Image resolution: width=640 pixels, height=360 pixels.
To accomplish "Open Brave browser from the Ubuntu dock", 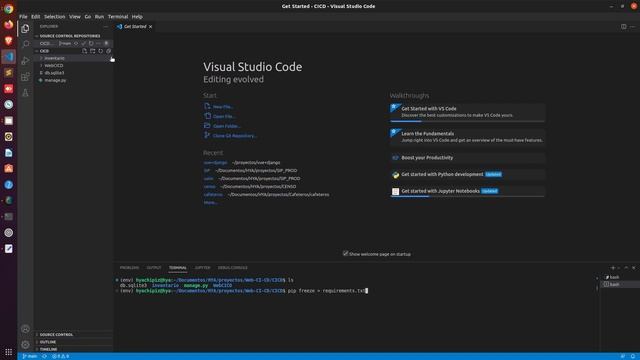I will 9,40.
